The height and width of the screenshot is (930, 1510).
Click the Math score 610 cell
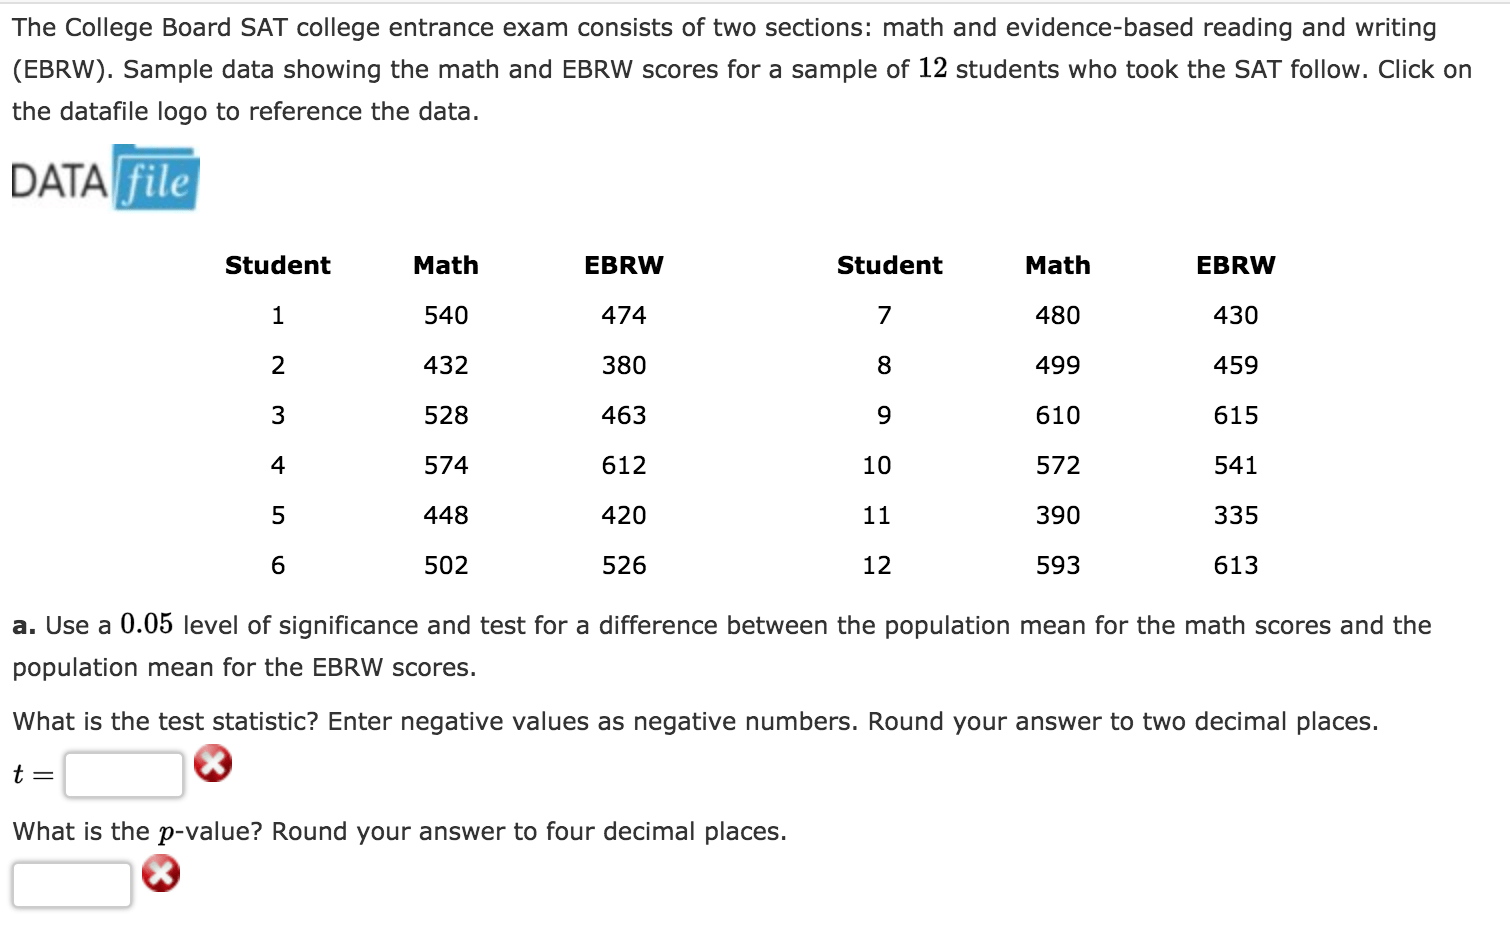pos(1058,416)
